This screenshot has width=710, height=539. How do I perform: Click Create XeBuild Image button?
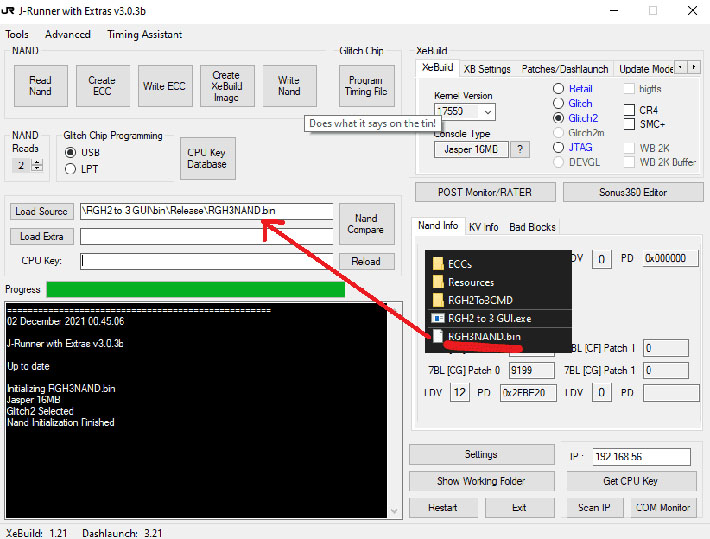[x=227, y=86]
